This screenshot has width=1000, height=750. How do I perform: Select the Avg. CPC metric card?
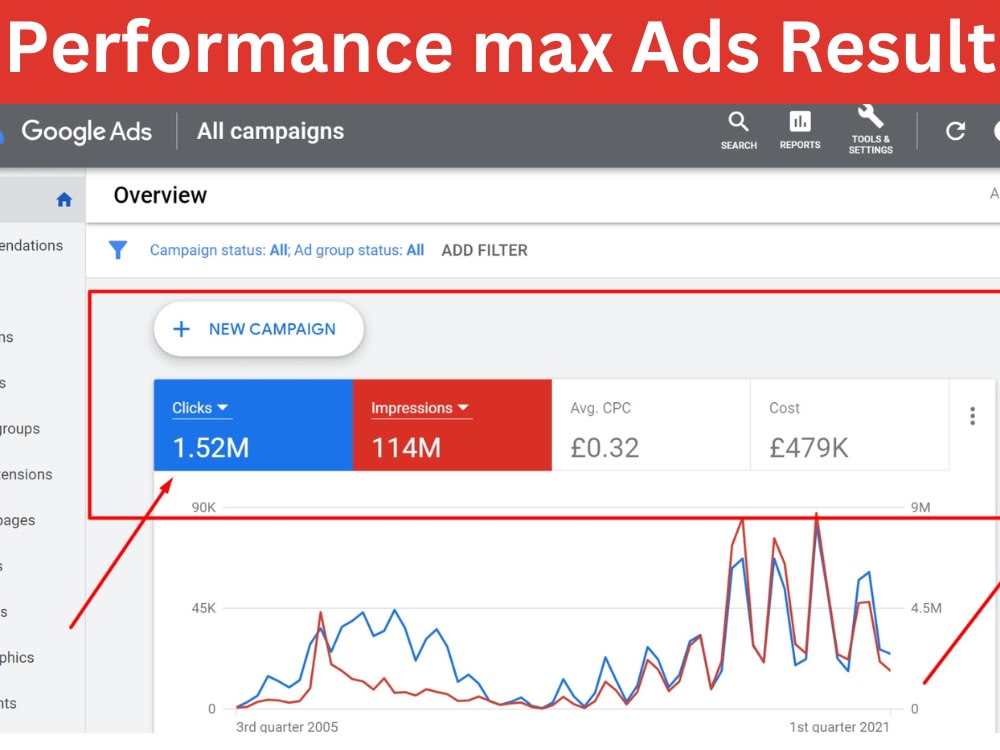point(651,425)
